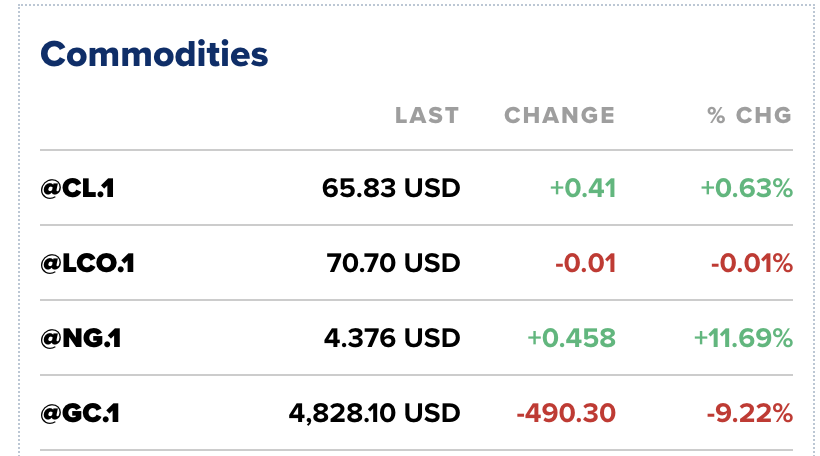Screen dimensions: 820x456
Task: Click the -9.22% percent change
Action: point(751,412)
